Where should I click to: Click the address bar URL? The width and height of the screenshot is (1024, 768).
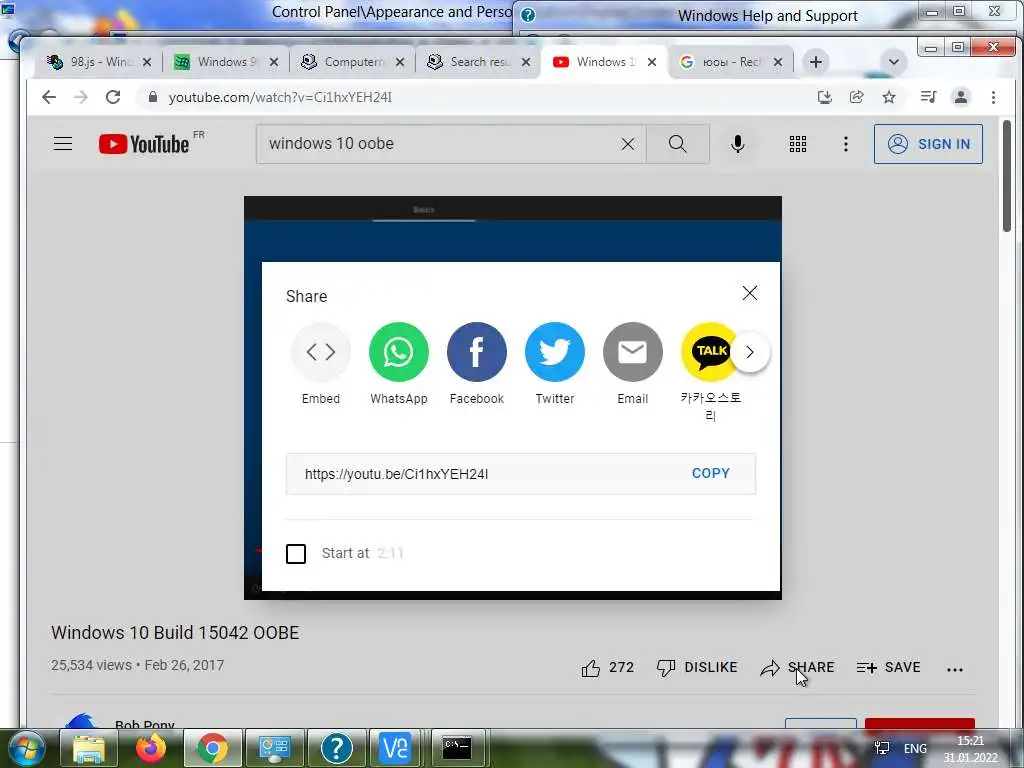pyautogui.click(x=280, y=97)
